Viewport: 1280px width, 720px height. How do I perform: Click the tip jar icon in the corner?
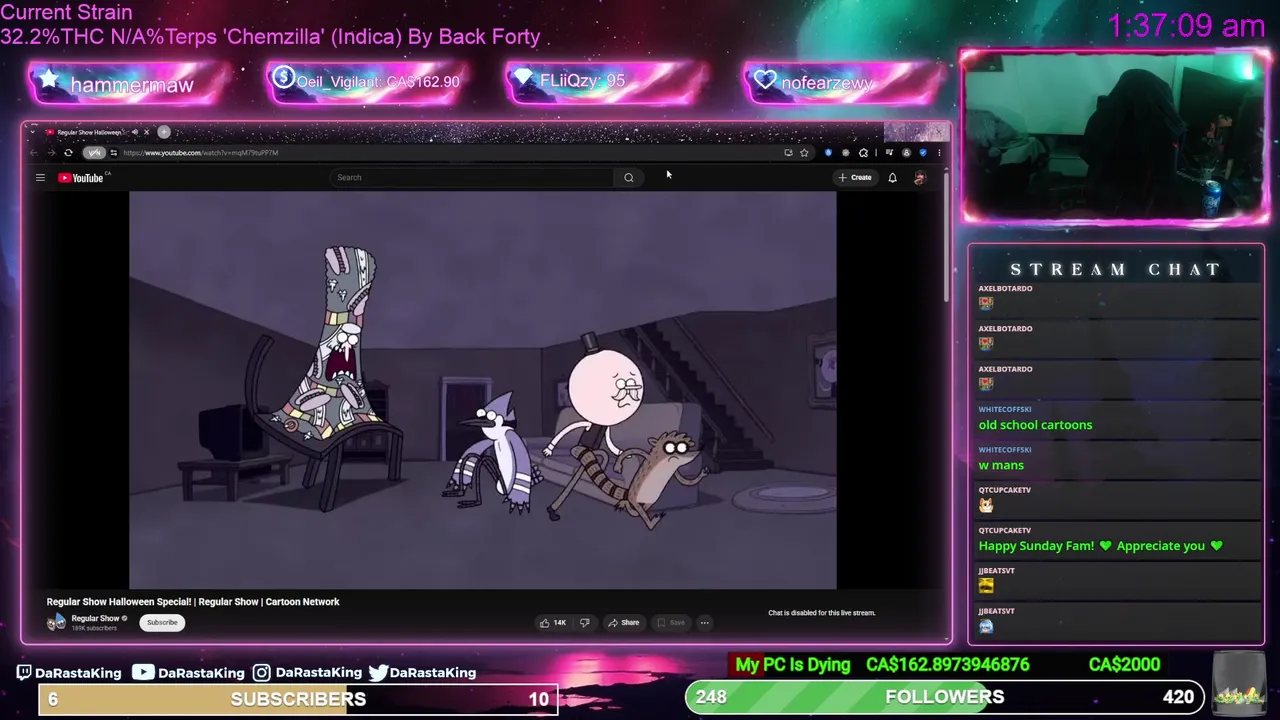pos(1239,686)
